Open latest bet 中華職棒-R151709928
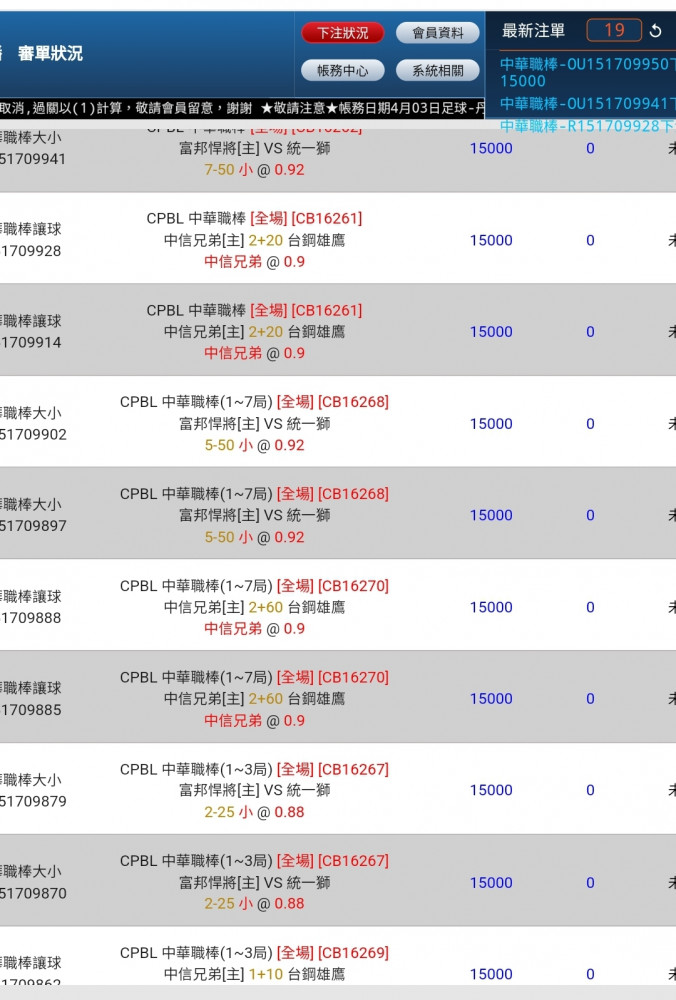This screenshot has width=676, height=1000. 587,126
